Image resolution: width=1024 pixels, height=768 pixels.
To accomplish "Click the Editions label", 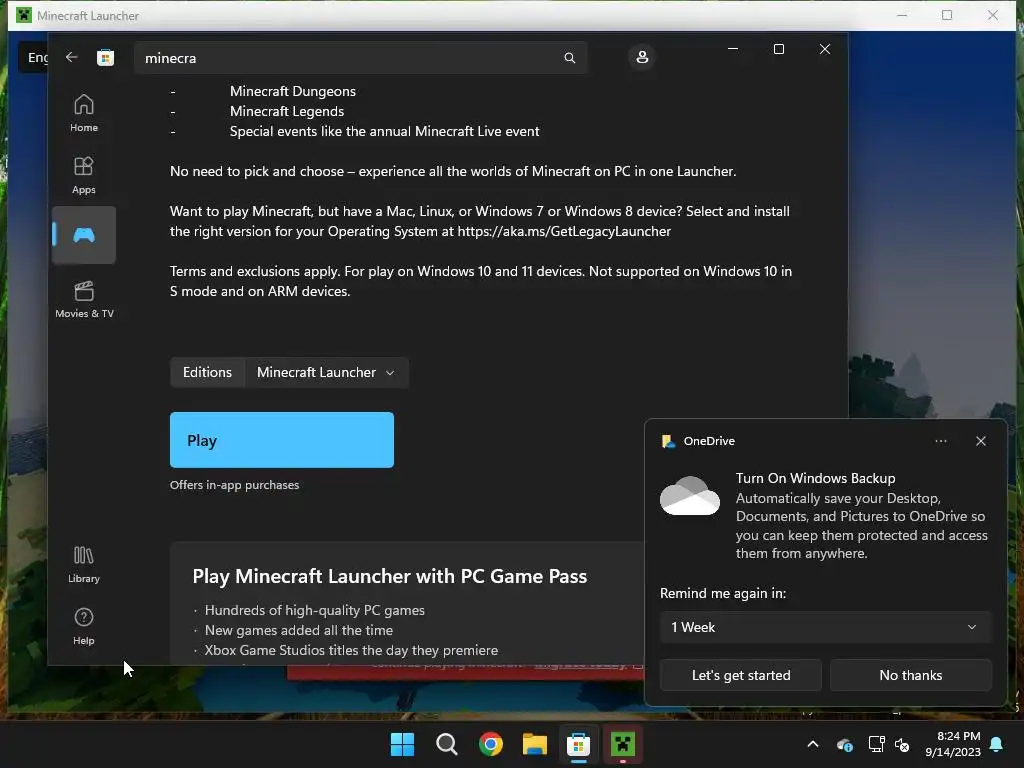I will coord(207,372).
